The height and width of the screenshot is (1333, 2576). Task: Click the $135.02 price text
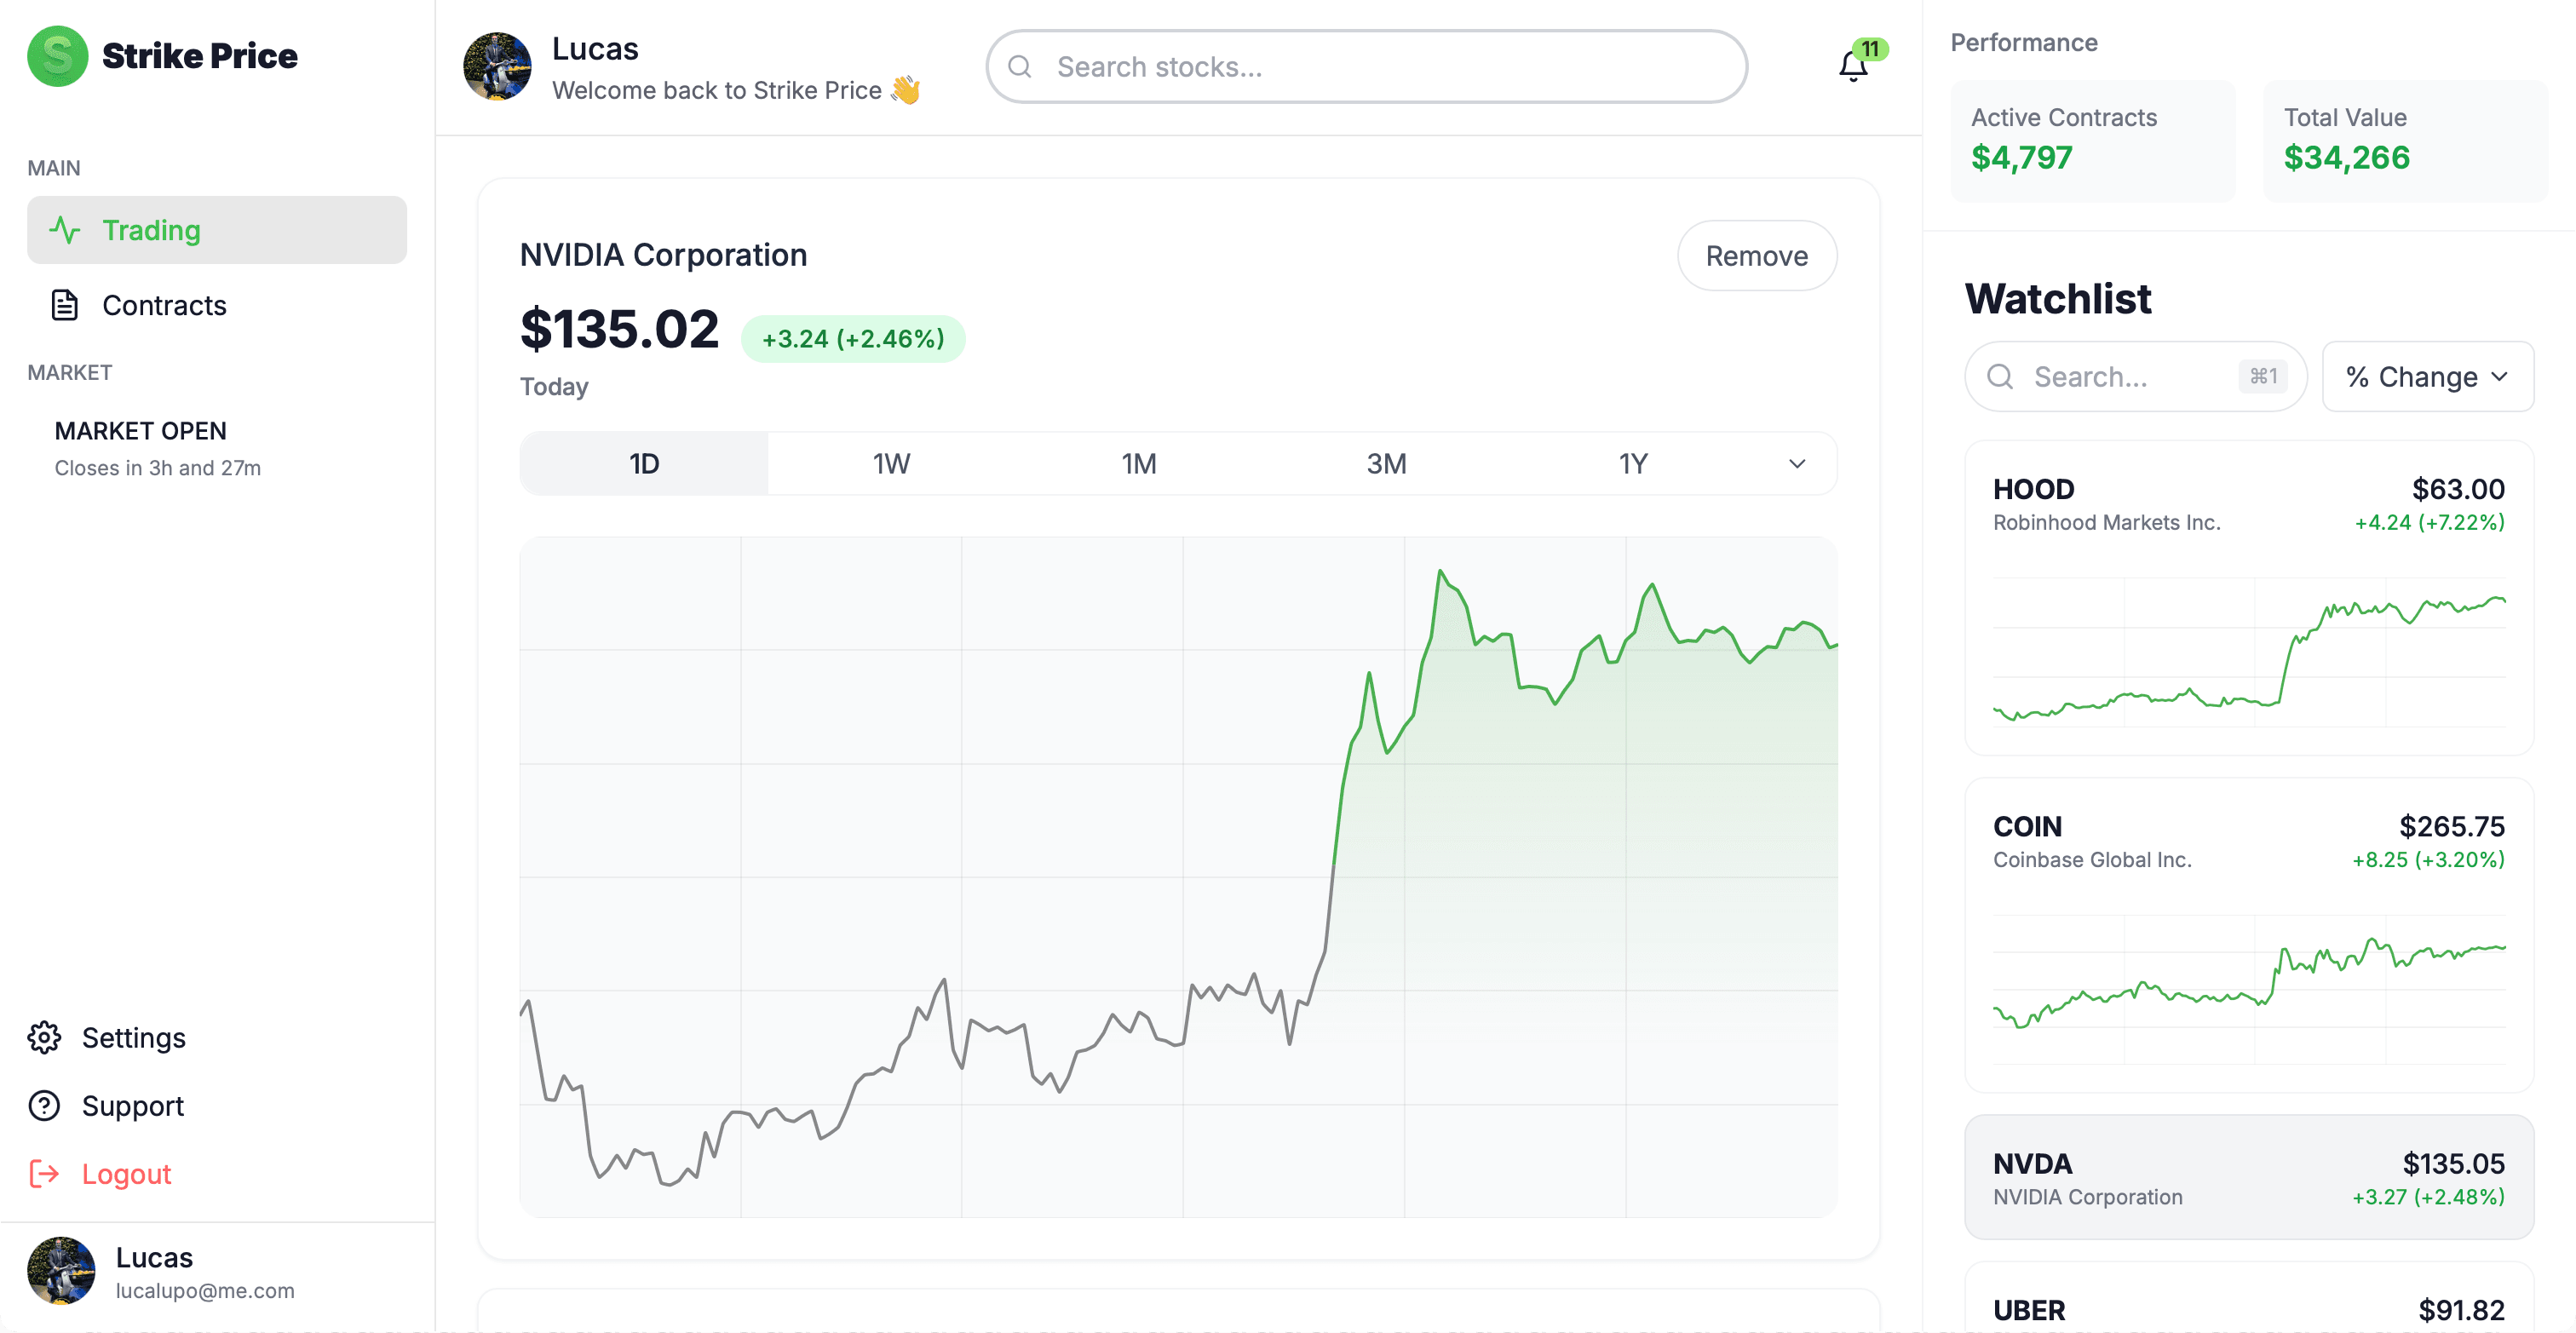click(619, 329)
